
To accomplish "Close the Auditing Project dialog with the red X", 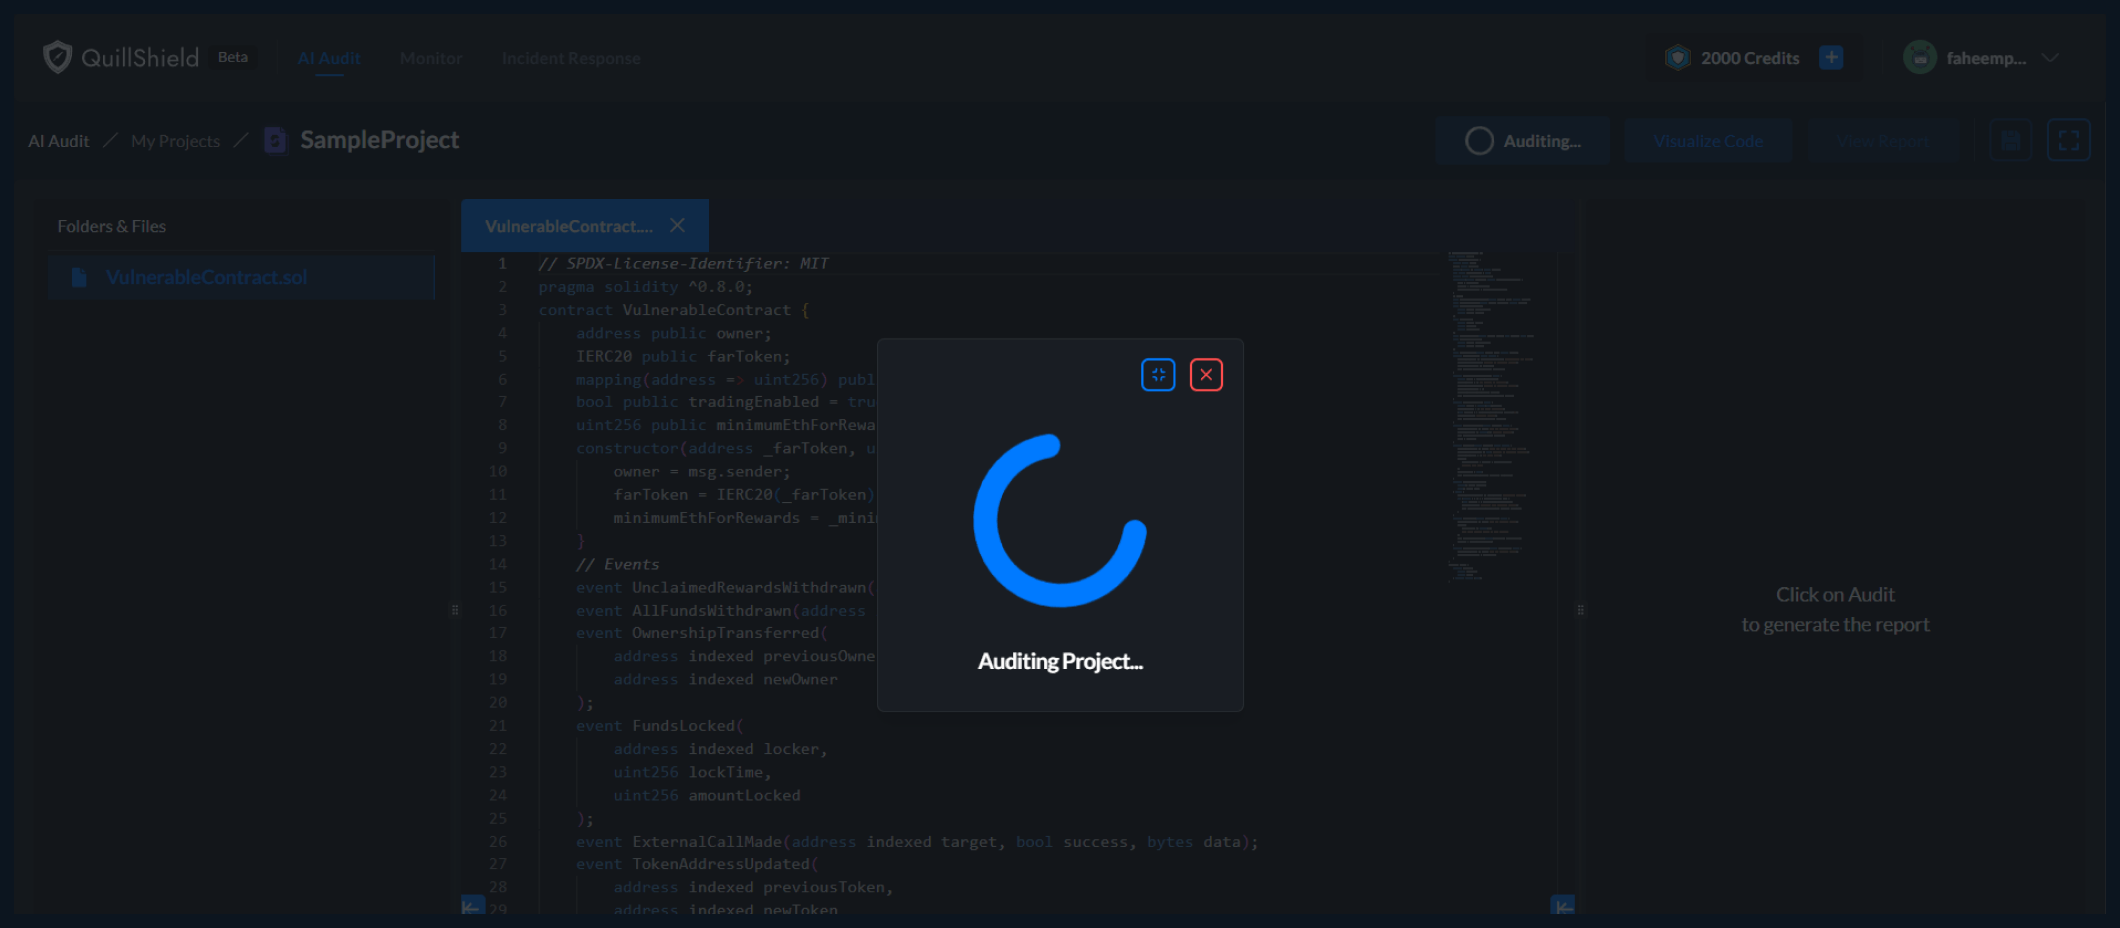I will (1206, 375).
